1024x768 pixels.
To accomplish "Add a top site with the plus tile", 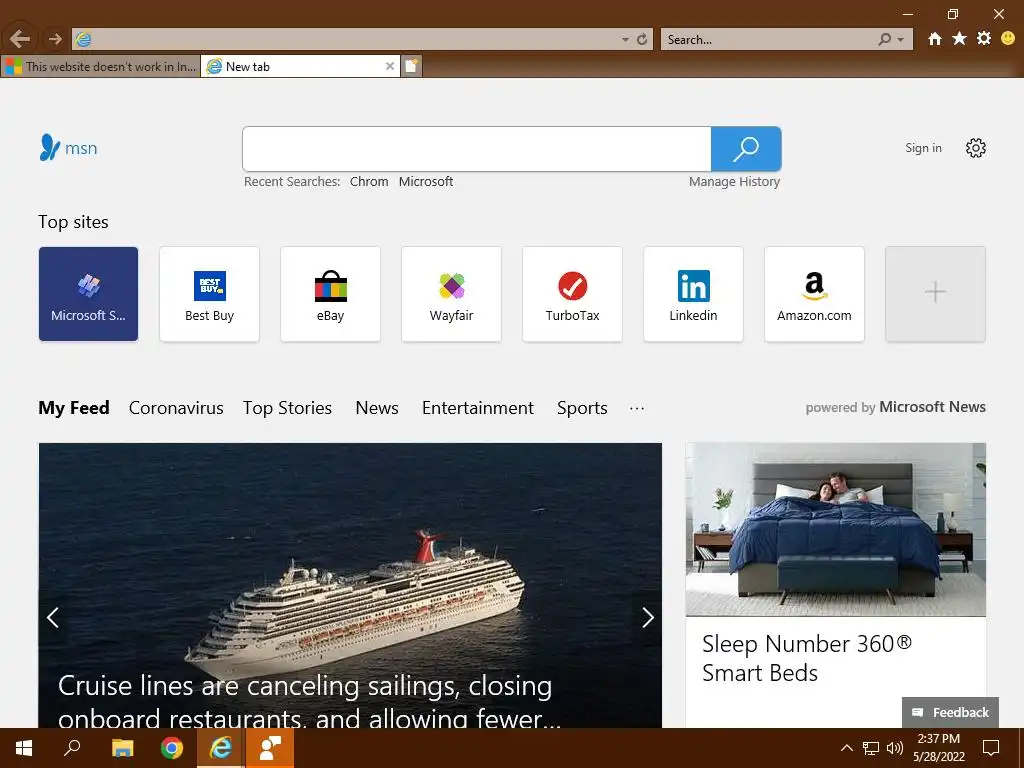I will click(x=935, y=294).
